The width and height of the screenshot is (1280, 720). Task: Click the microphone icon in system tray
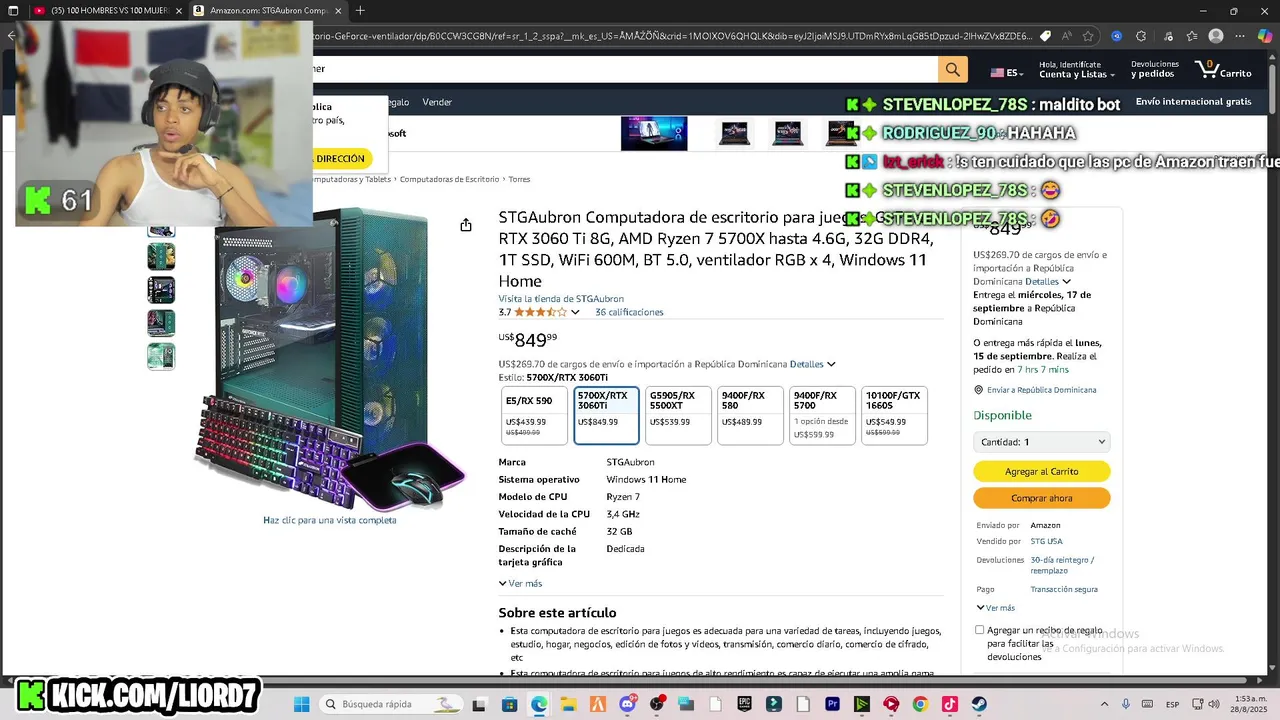tap(1126, 704)
